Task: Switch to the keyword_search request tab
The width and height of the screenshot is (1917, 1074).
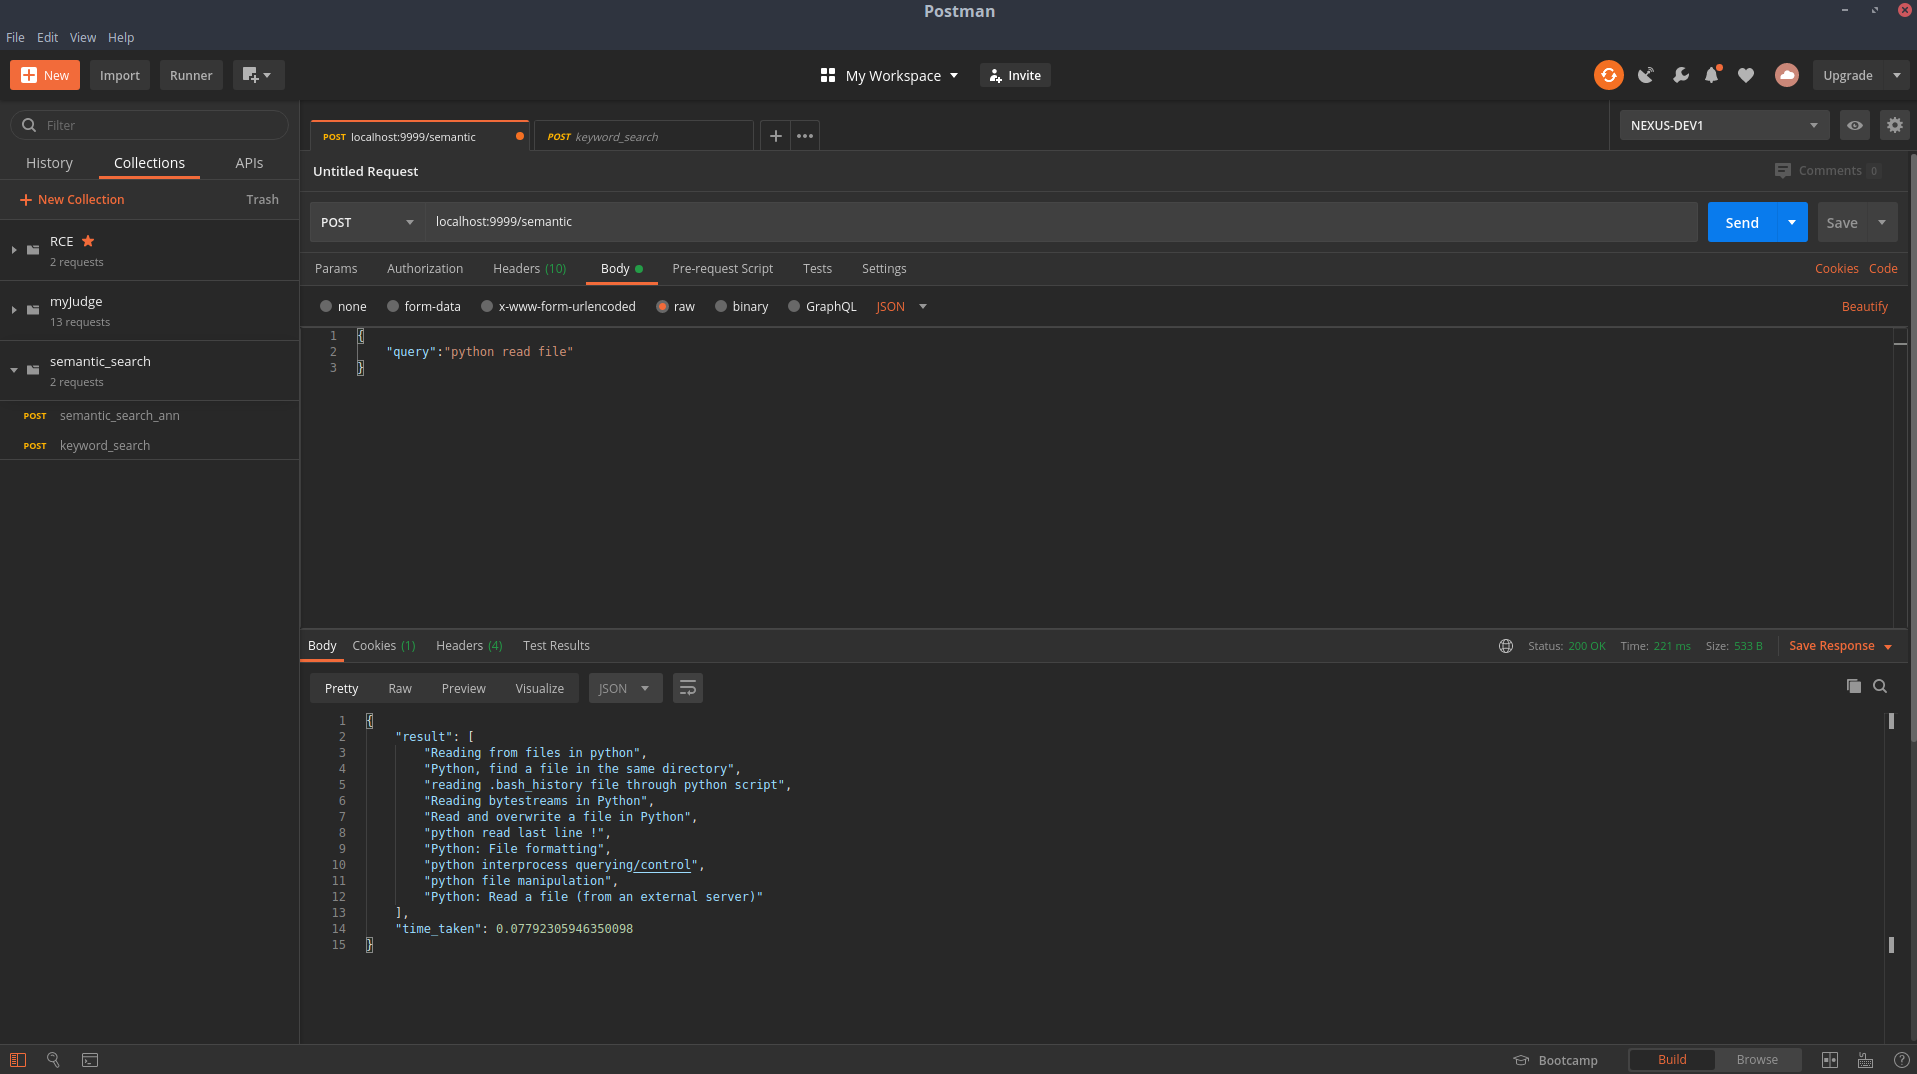Action: [x=643, y=137]
